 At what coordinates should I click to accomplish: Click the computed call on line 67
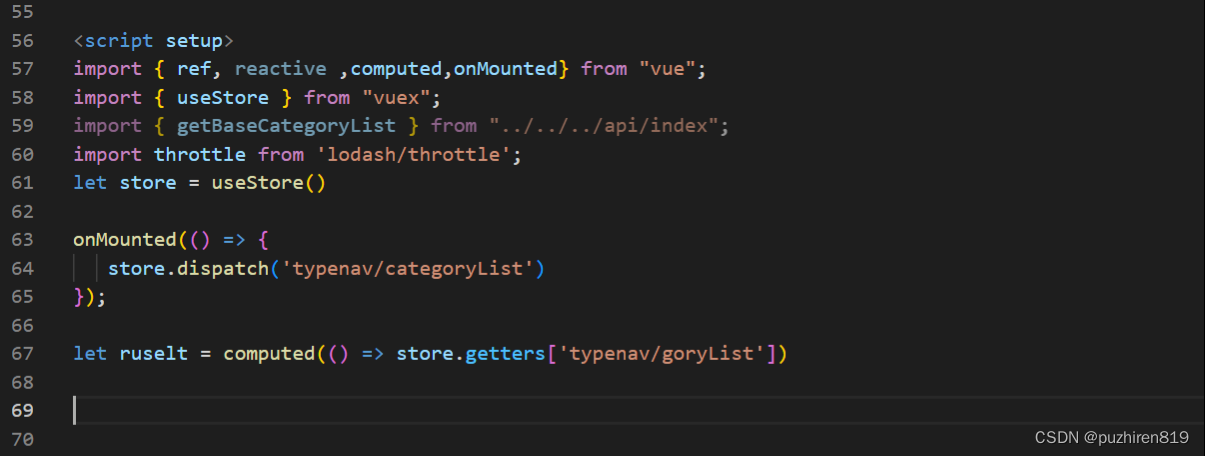[269, 354]
